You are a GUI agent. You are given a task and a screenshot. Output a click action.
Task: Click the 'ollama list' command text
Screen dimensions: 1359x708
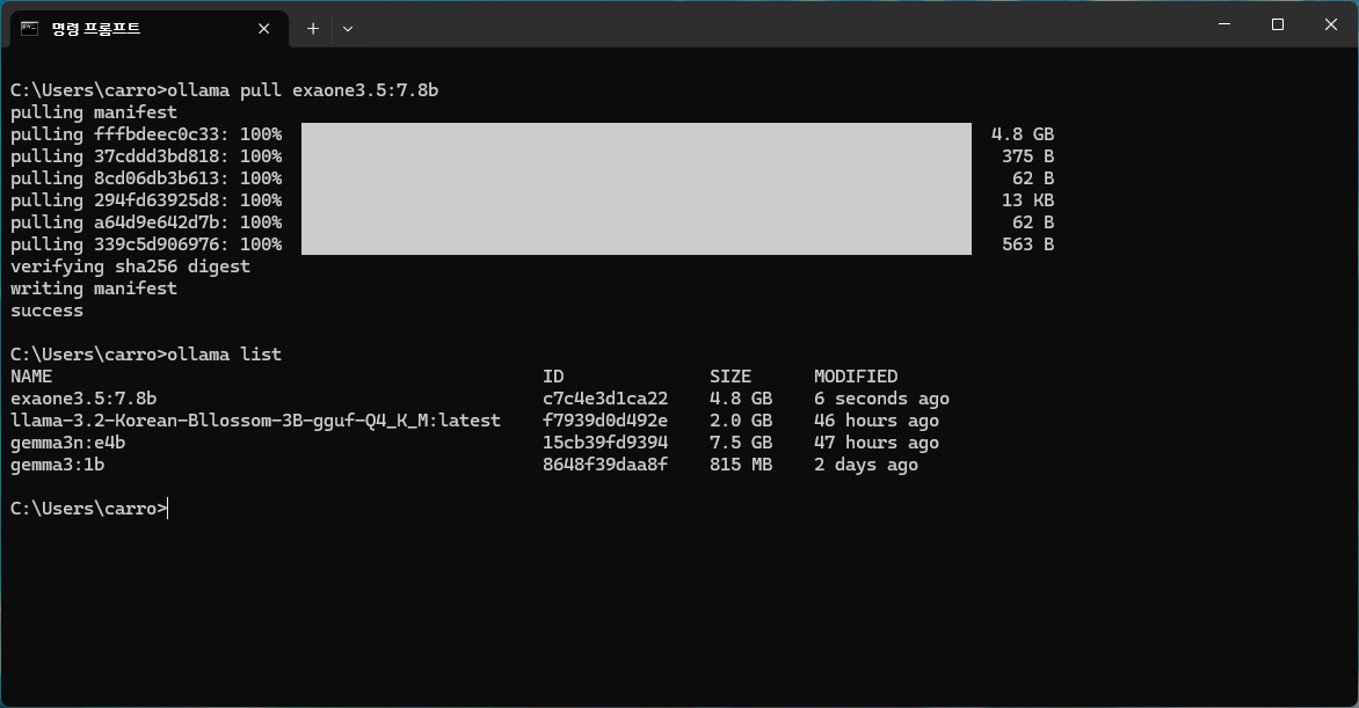pos(224,354)
